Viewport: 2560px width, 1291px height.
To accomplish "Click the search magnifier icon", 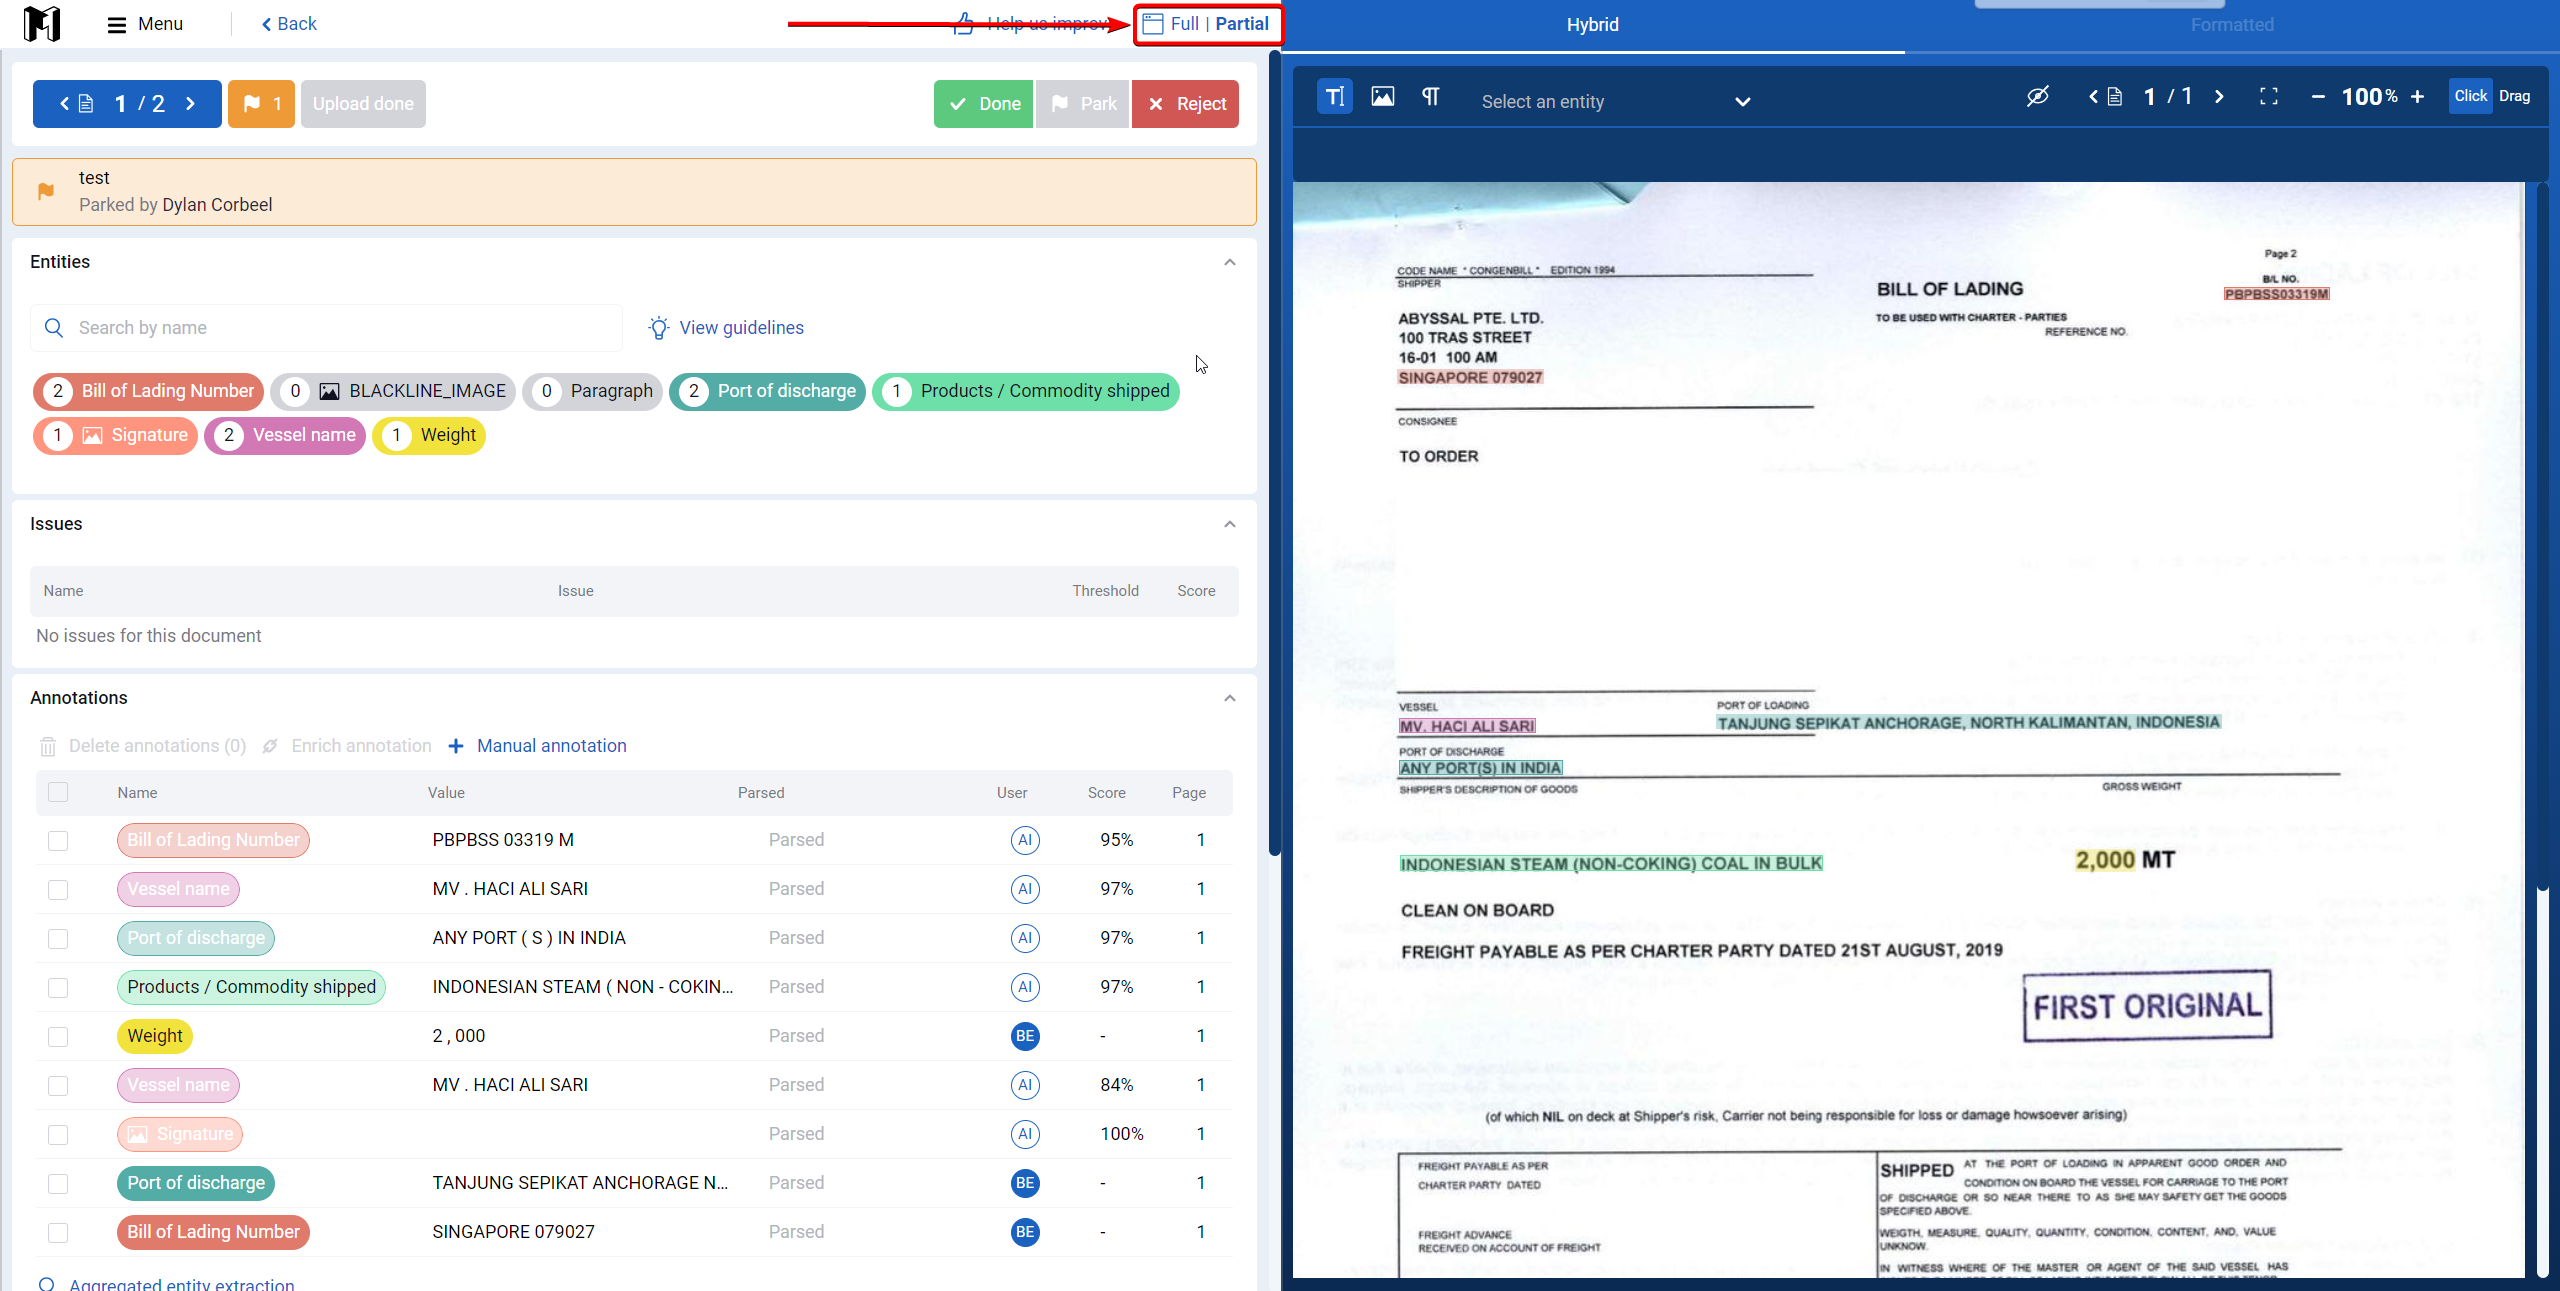I will [x=54, y=328].
